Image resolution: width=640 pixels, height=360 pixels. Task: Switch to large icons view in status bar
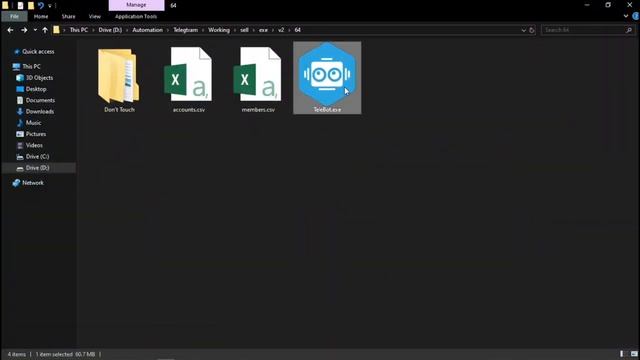(634, 354)
